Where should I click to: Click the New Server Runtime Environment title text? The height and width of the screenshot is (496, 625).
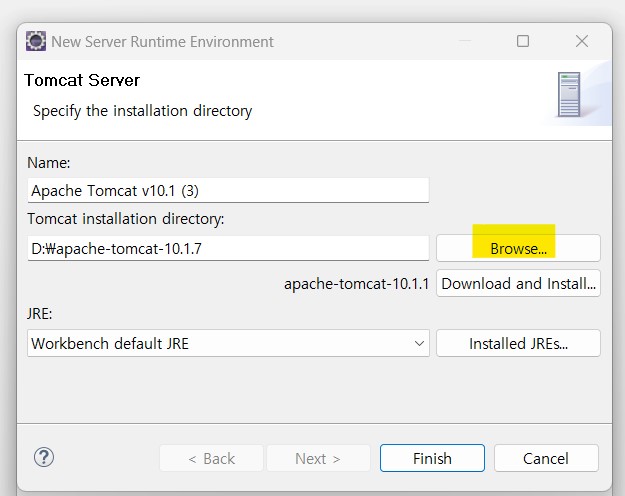(163, 42)
